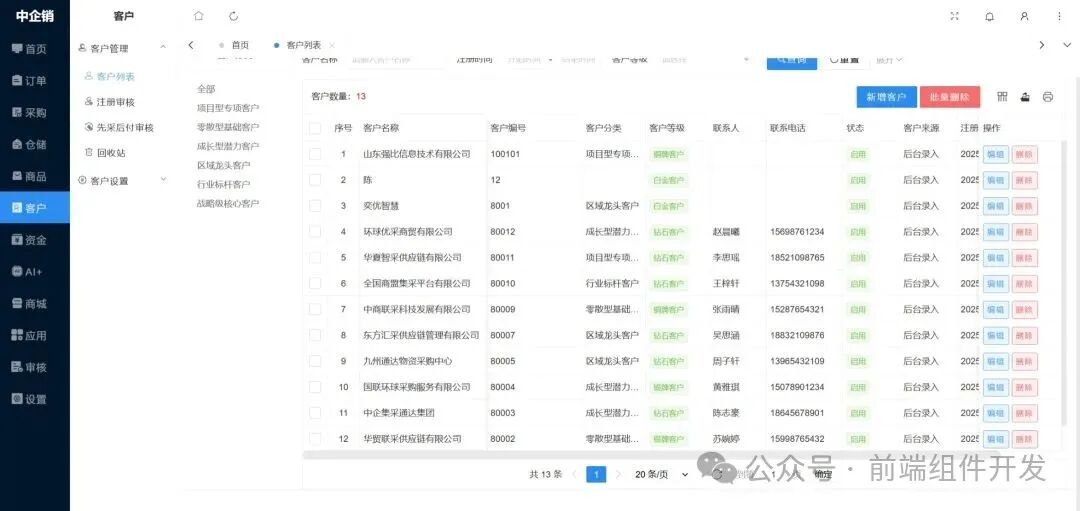Viewport: 1080px width, 511px height.
Task: Tick checkbox for 中商联采科技发展有限公司
Action: (315, 309)
